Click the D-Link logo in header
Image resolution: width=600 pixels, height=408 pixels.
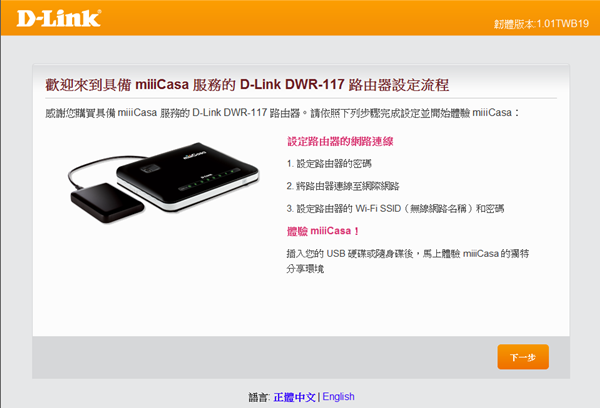point(59,18)
